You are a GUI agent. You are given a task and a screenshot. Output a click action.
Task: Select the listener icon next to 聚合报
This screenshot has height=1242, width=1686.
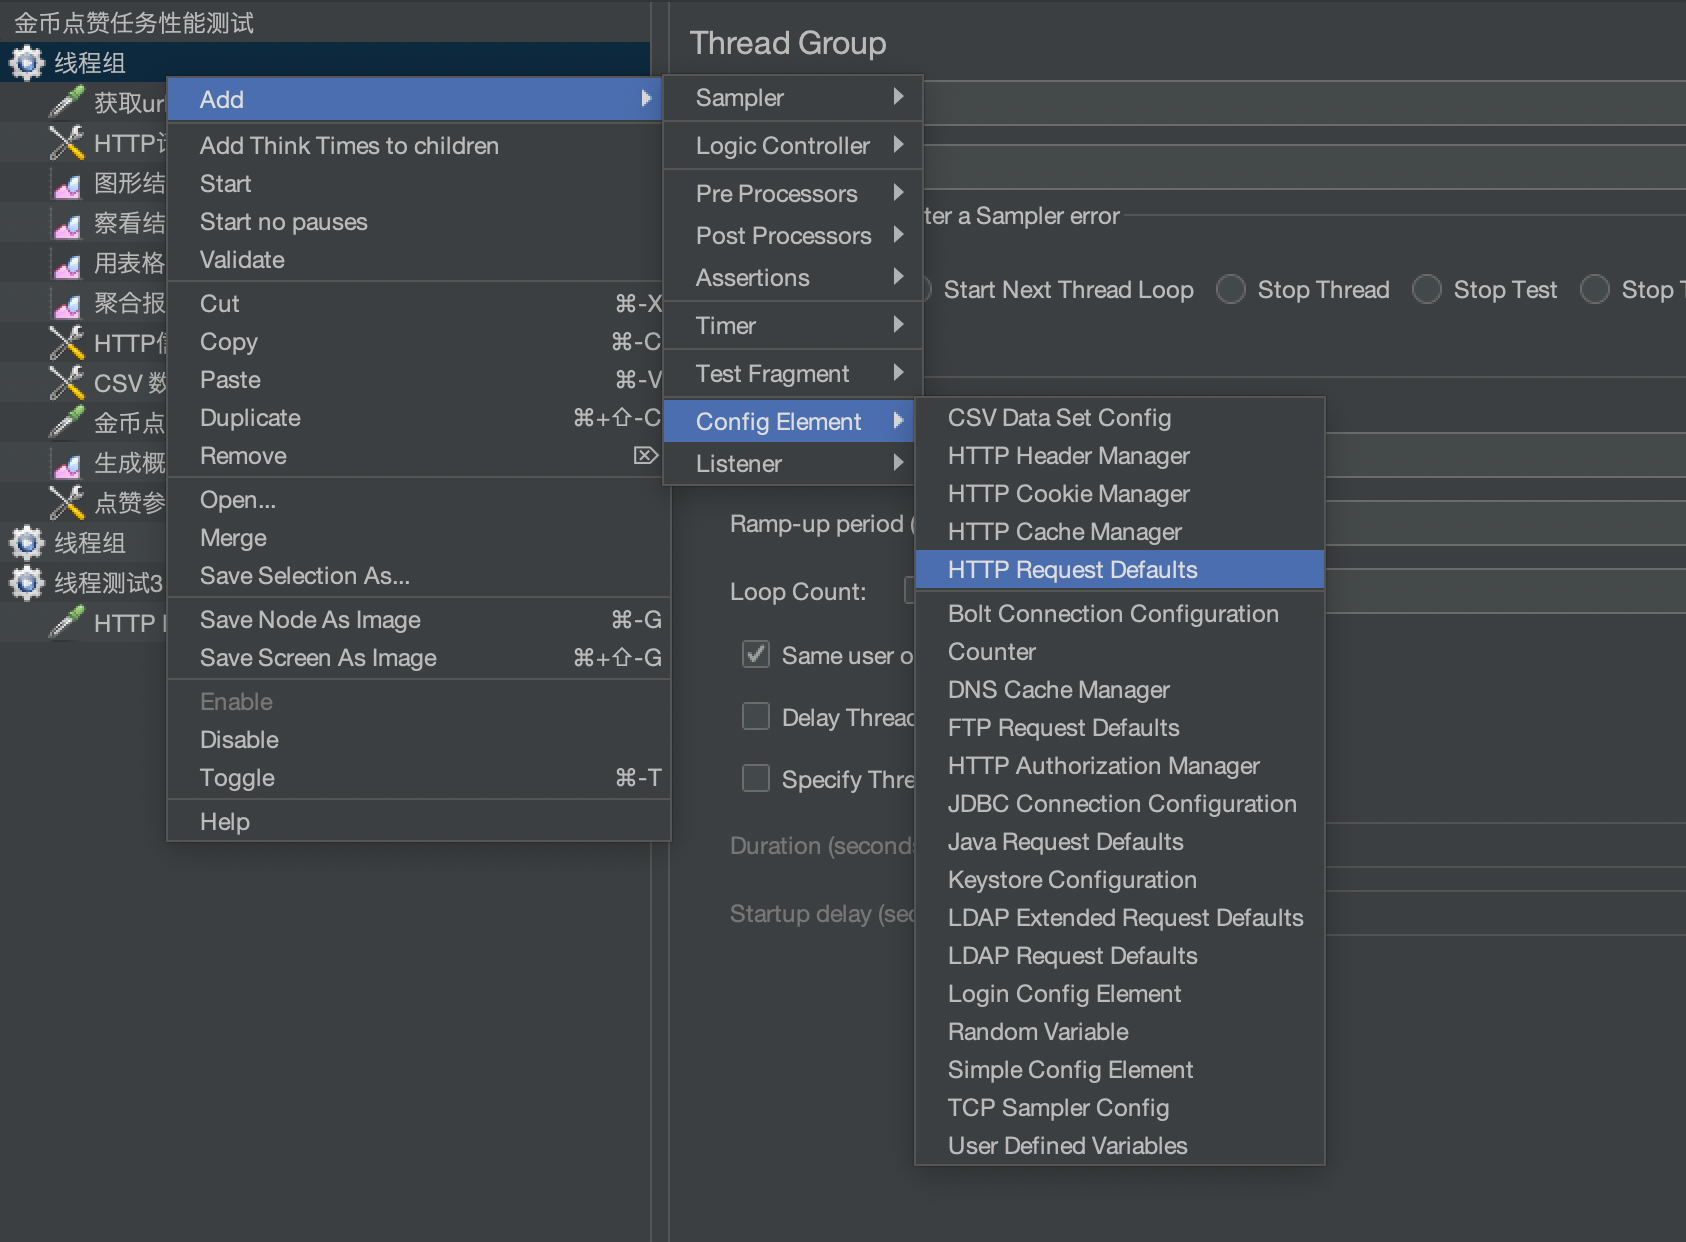click(67, 304)
